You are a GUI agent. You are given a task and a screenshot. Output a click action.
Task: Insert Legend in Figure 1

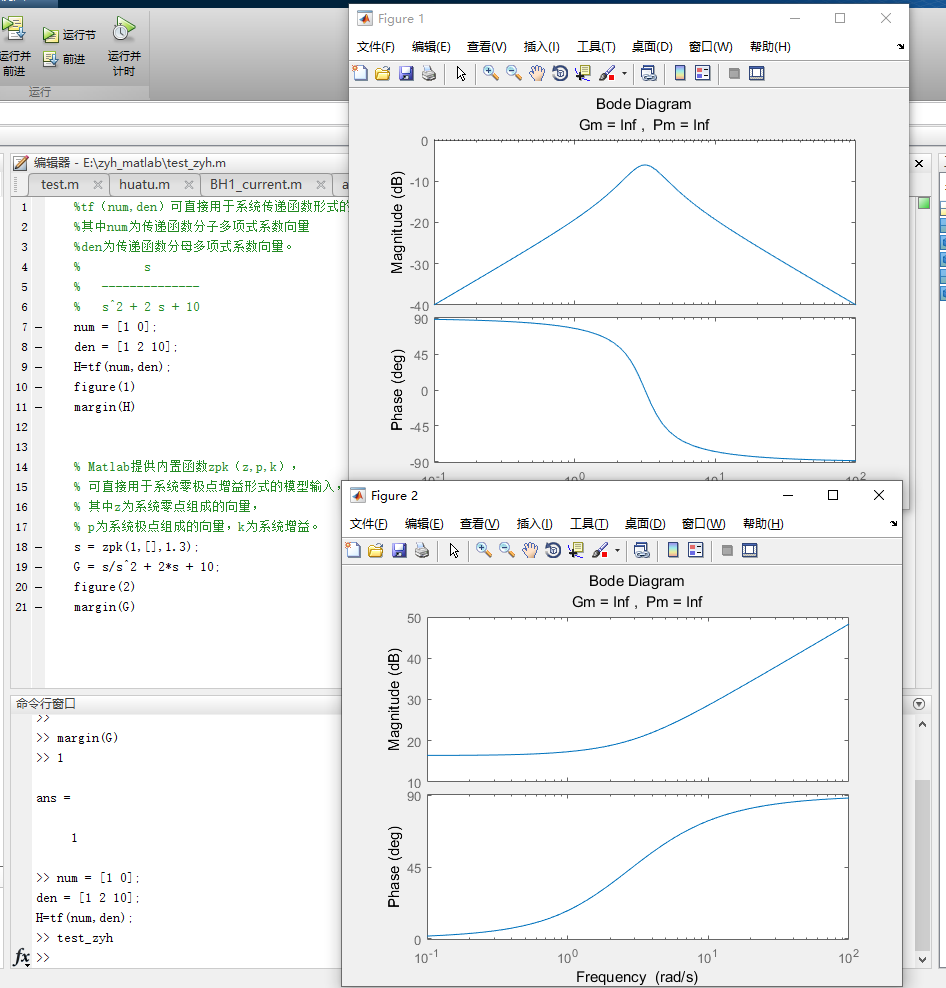pyautogui.click(x=703, y=74)
